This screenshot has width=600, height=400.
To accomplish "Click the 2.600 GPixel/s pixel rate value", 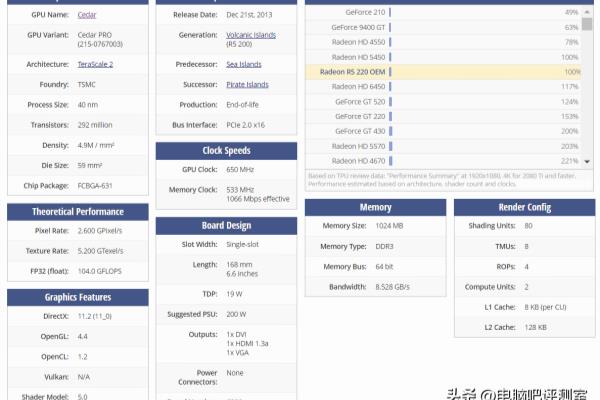I will [x=100, y=231].
